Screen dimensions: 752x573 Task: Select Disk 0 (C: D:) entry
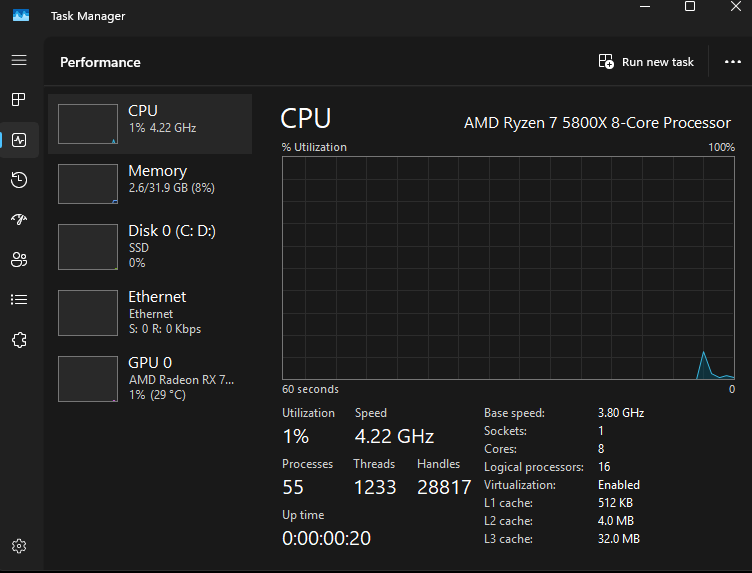coord(150,247)
